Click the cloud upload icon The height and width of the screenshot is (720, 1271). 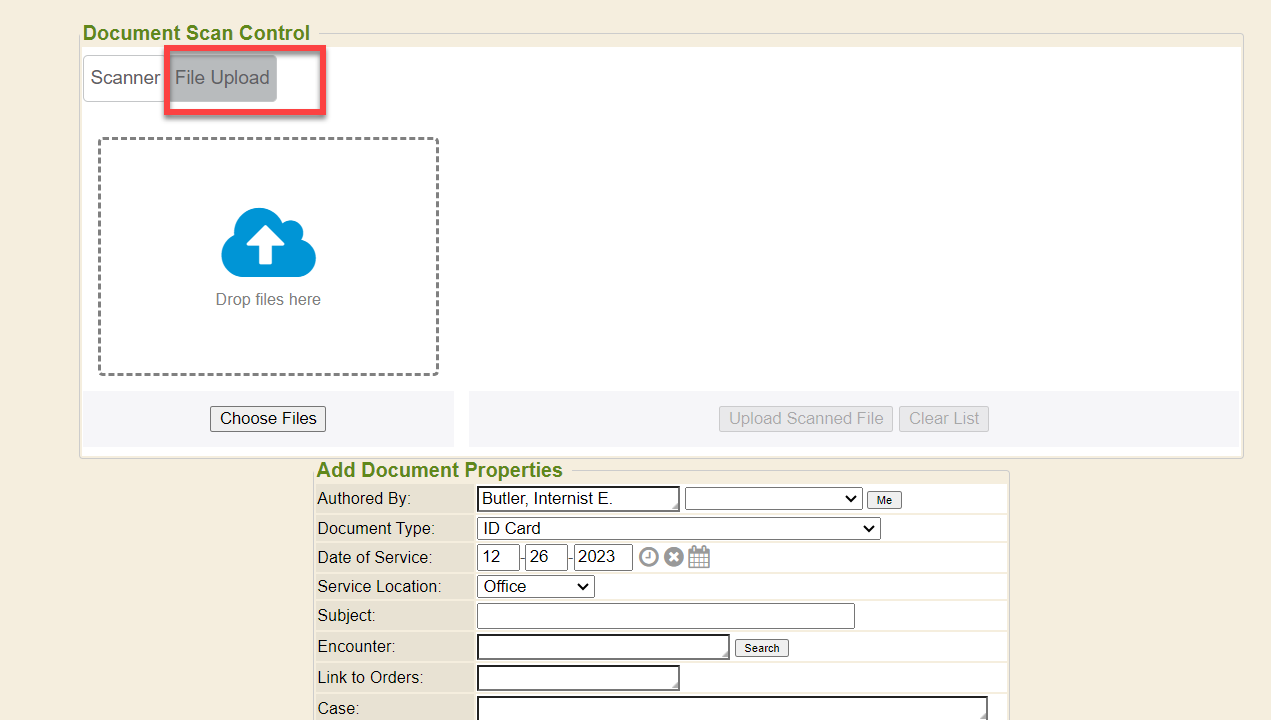coord(268,242)
